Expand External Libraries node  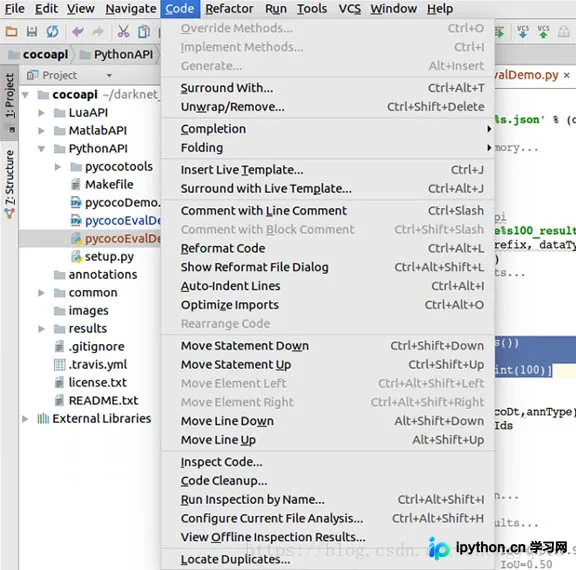tap(25, 419)
